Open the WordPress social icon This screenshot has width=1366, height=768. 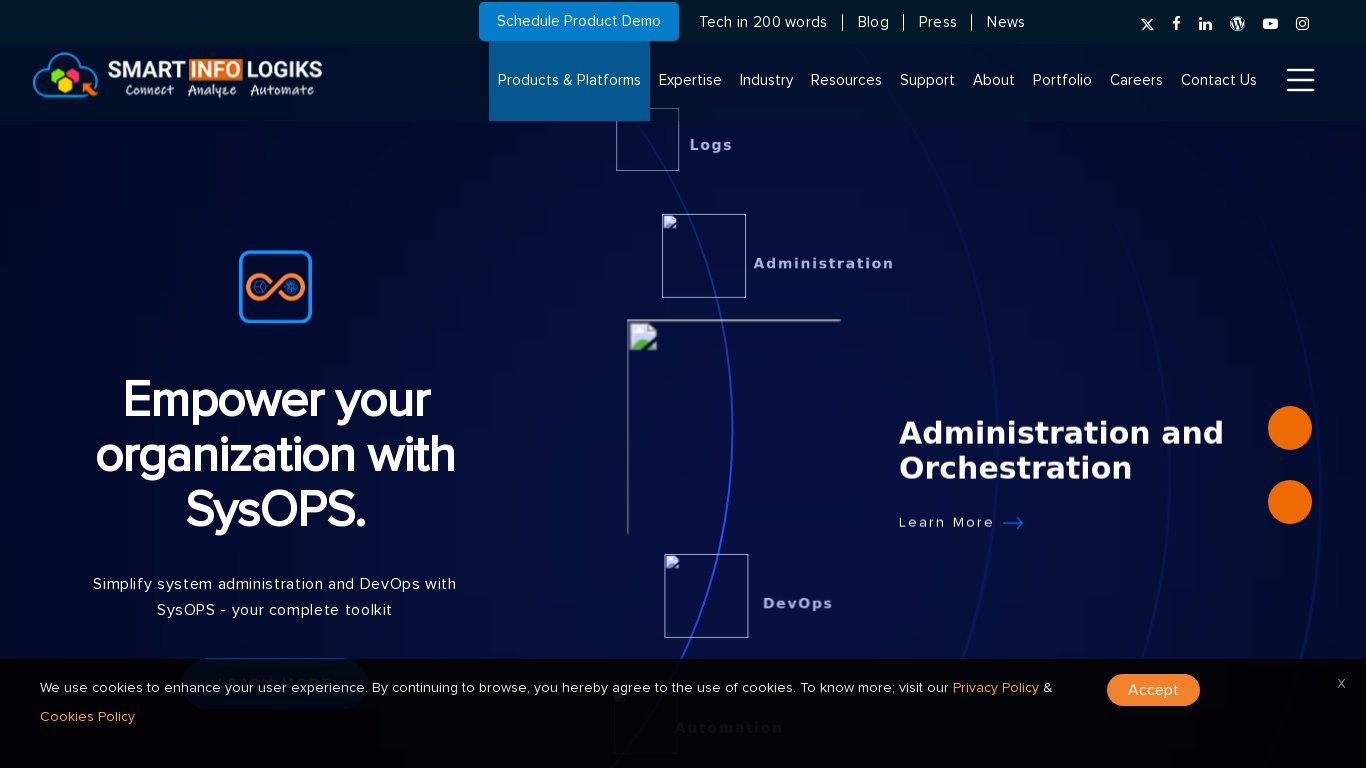1237,24
